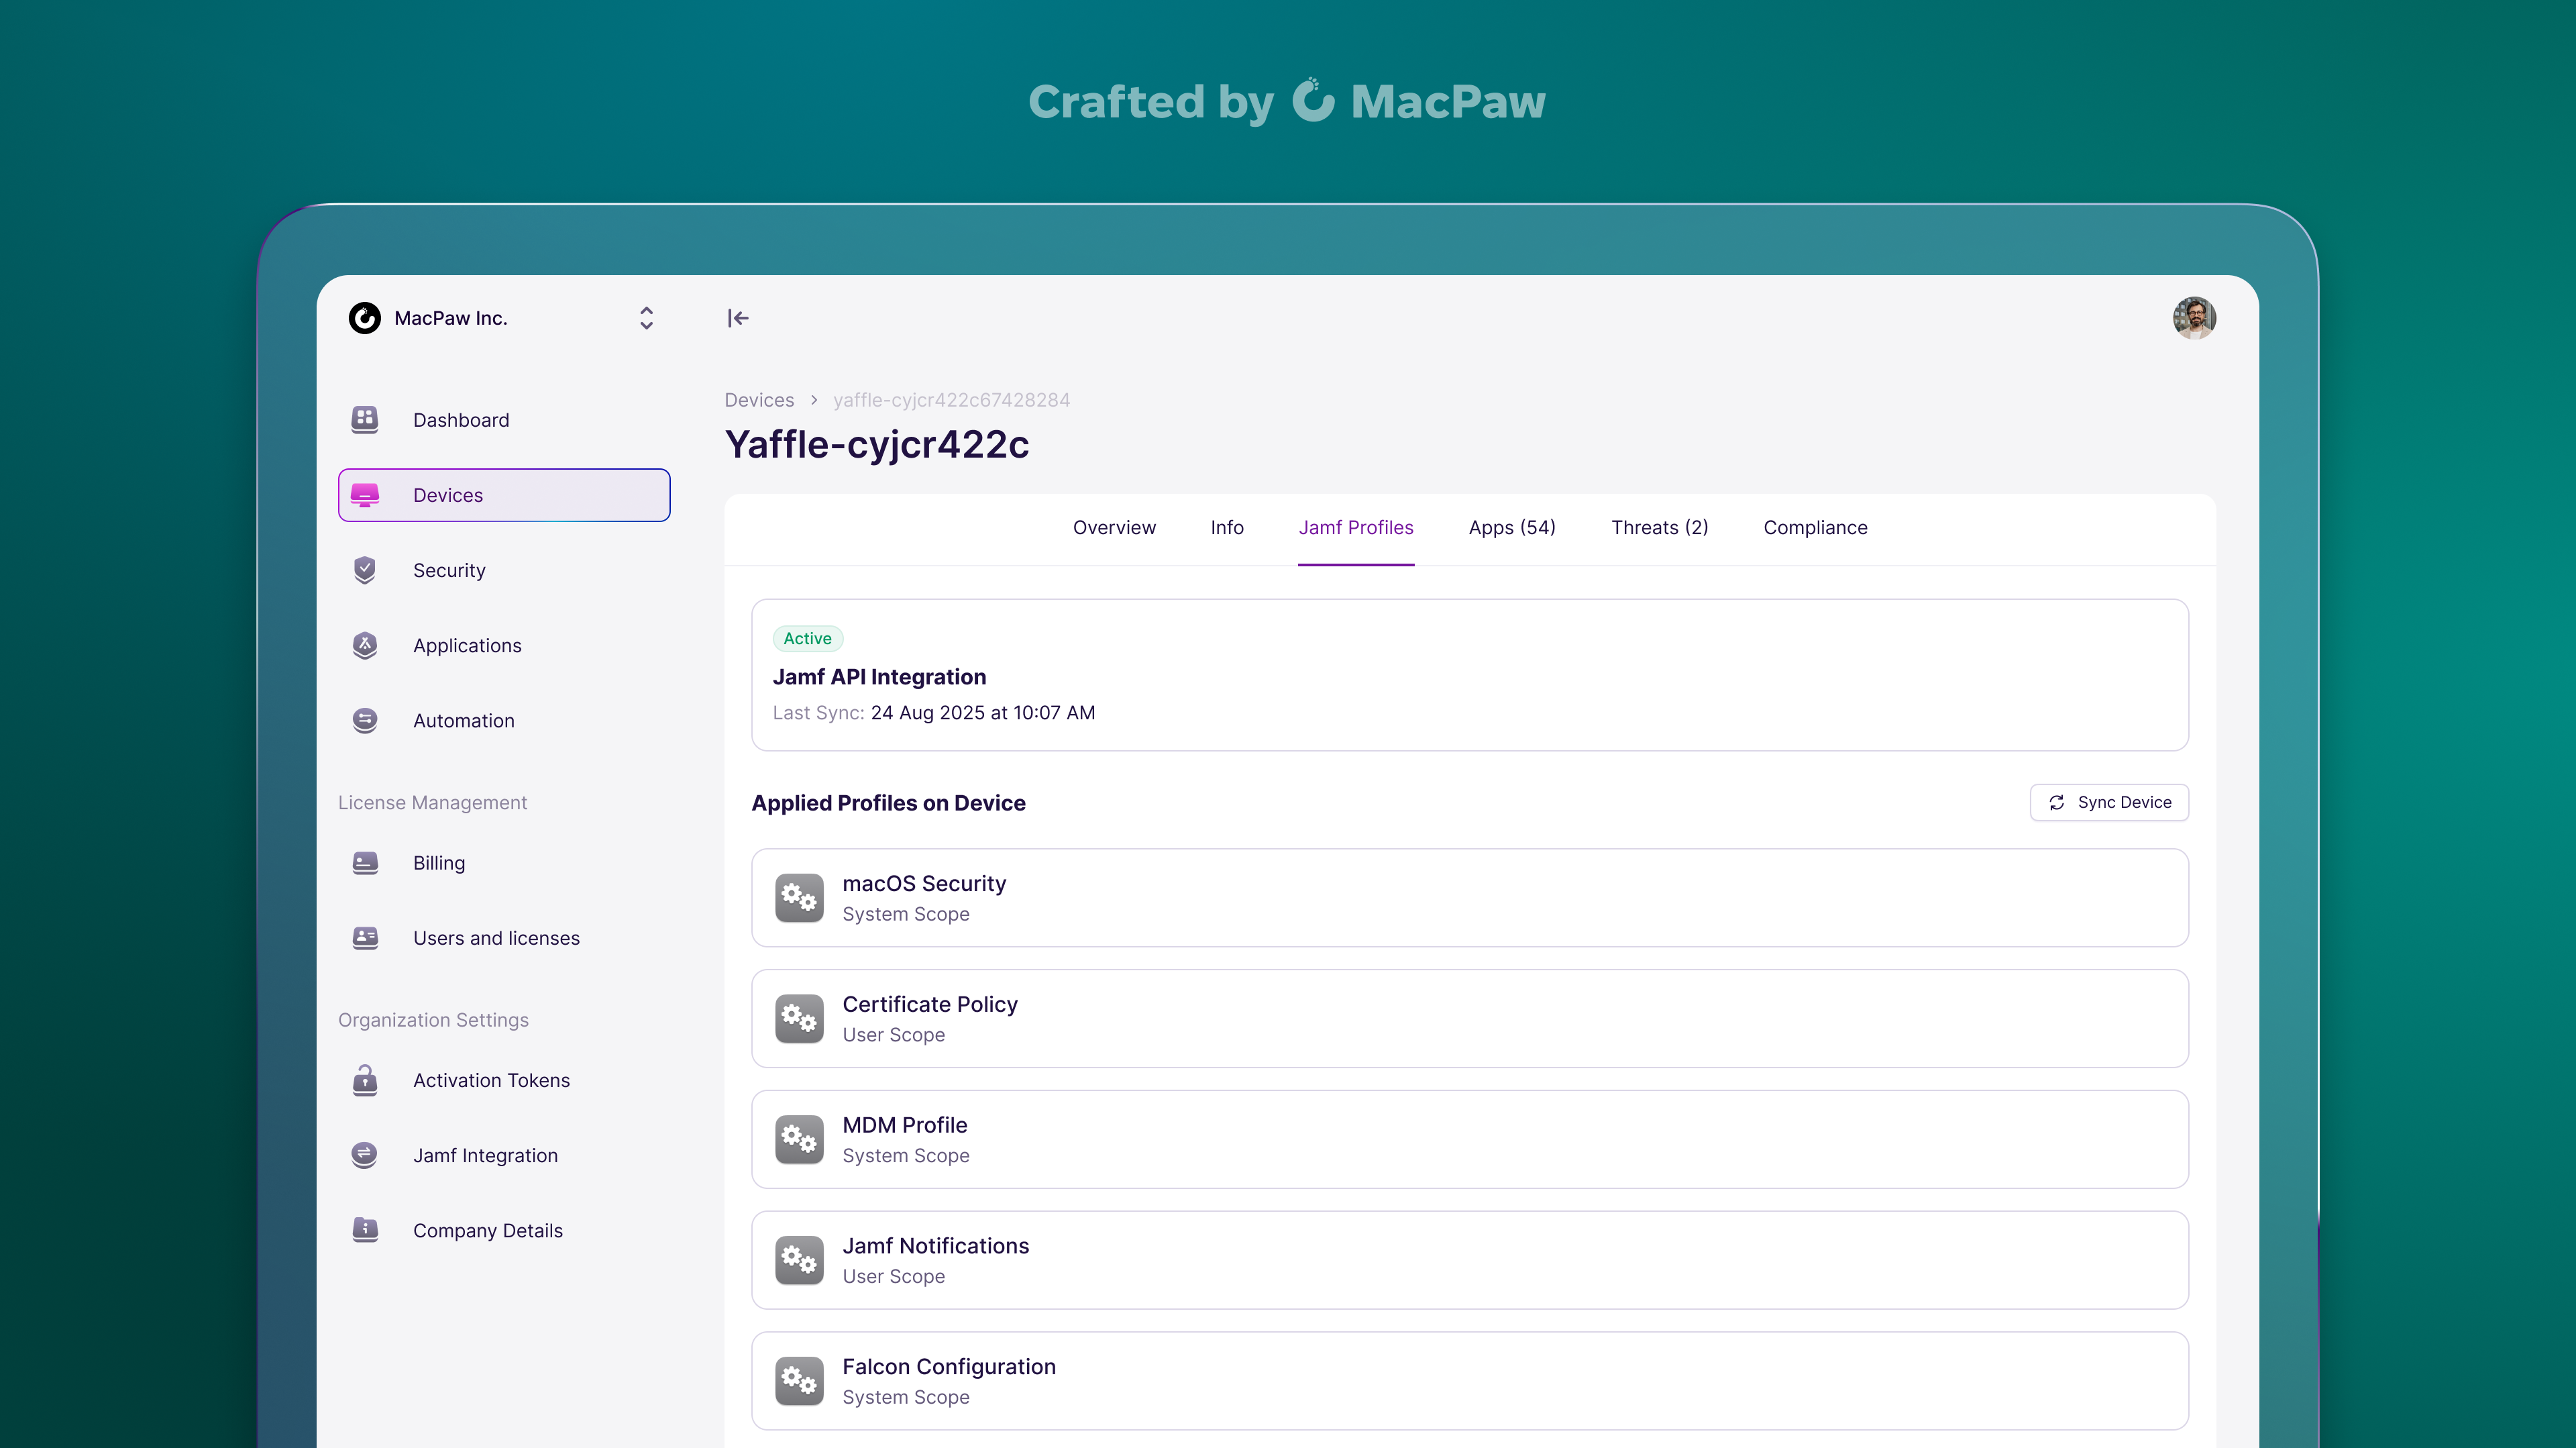Collapse the sidebar with the arrow icon
This screenshot has width=2576, height=1448.
point(738,318)
